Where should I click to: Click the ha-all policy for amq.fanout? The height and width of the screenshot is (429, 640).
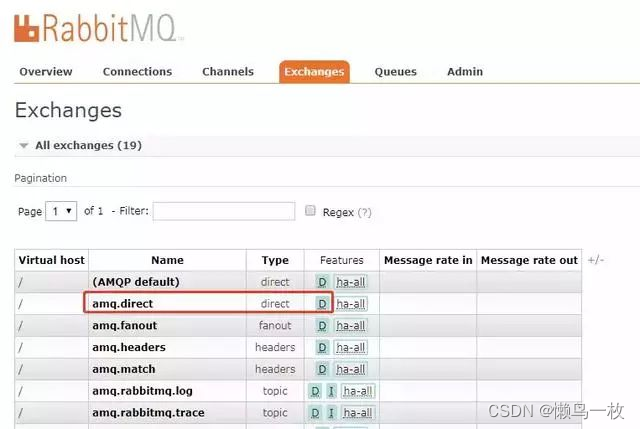351,326
